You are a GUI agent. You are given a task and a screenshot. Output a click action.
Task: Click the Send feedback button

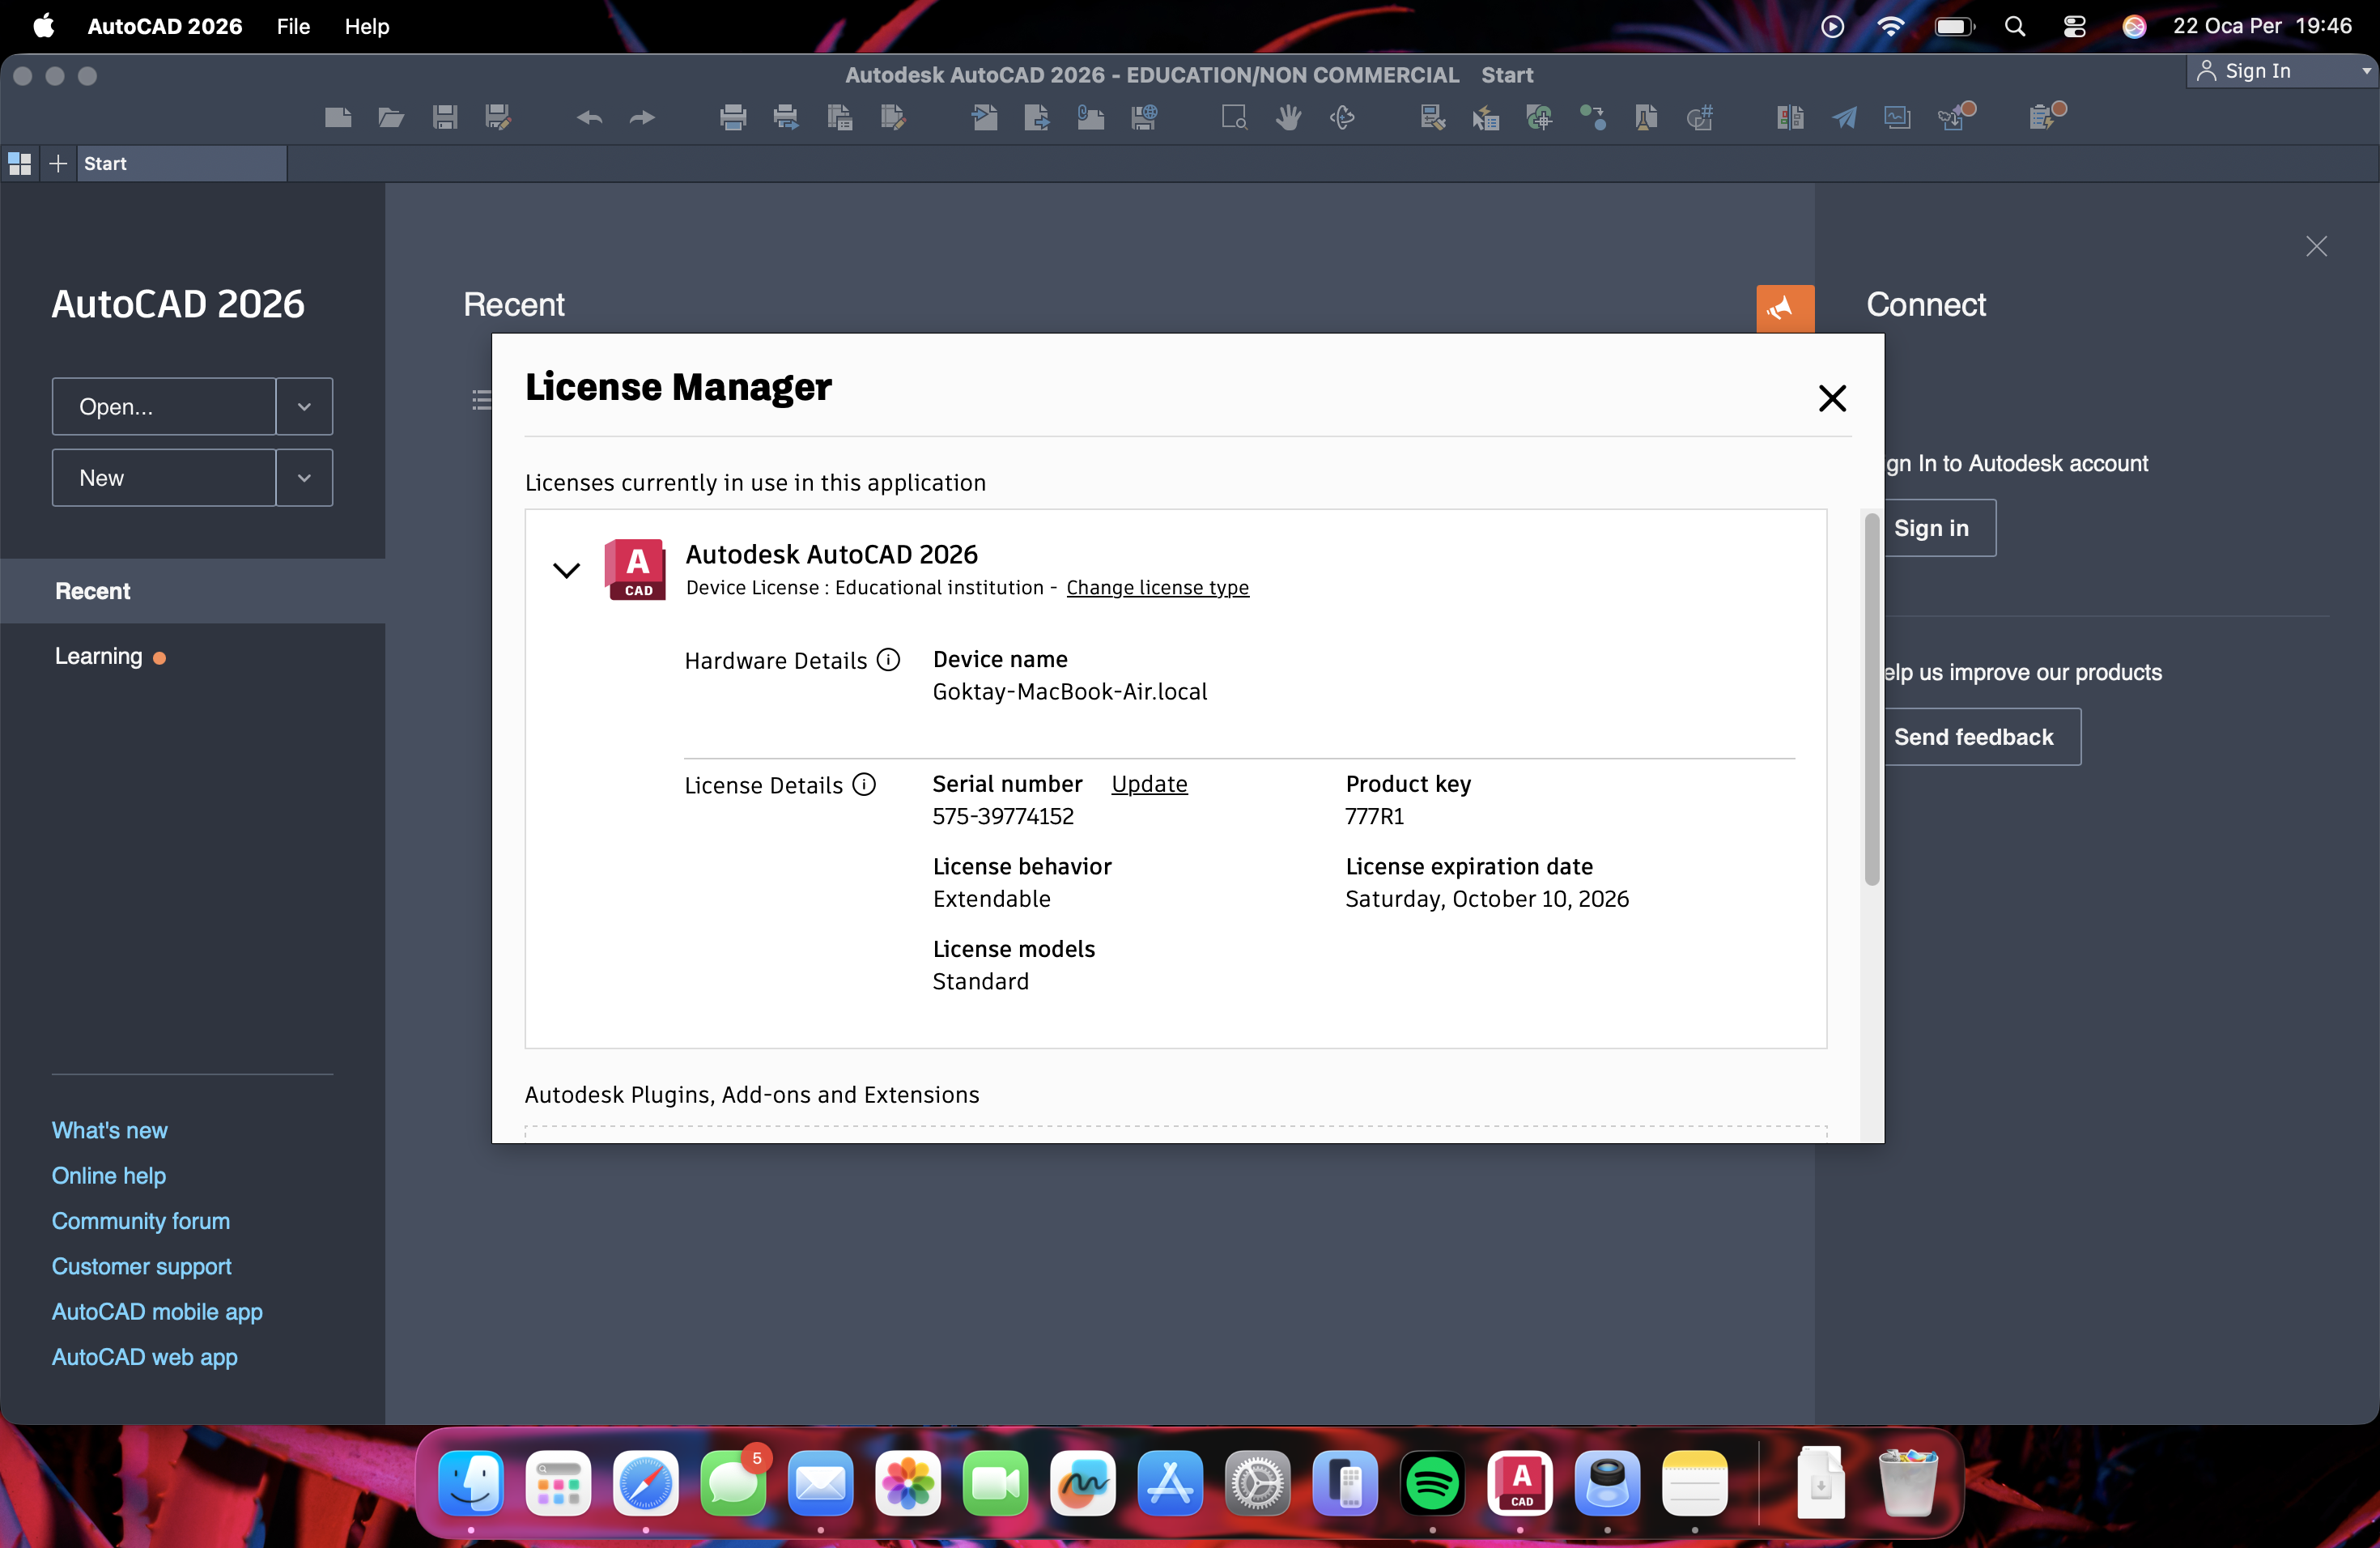click(1982, 737)
